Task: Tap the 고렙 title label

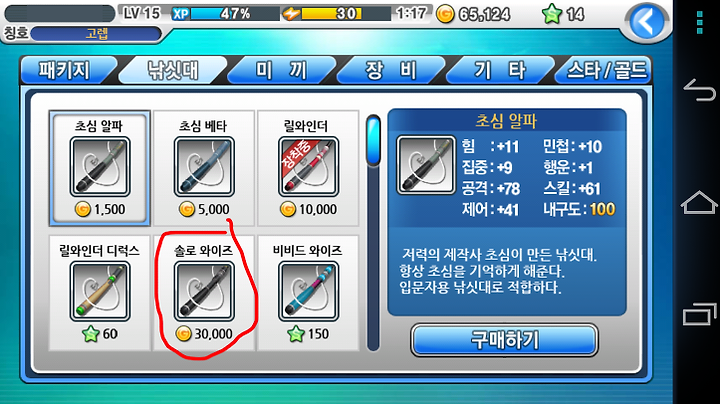Action: 96,34
